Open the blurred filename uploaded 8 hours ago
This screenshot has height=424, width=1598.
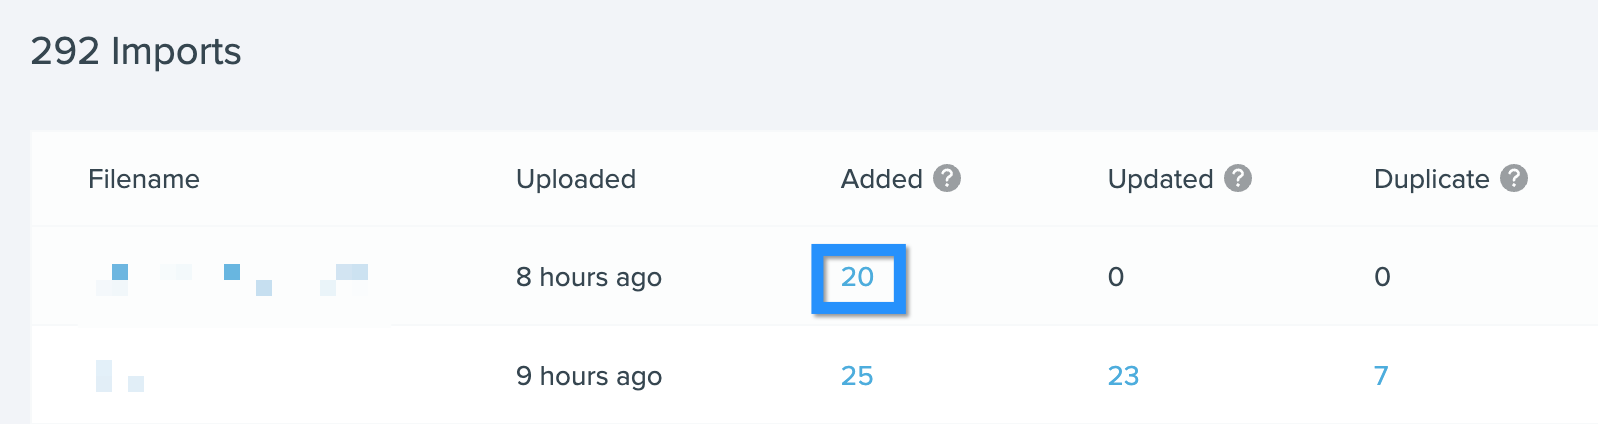[232, 279]
